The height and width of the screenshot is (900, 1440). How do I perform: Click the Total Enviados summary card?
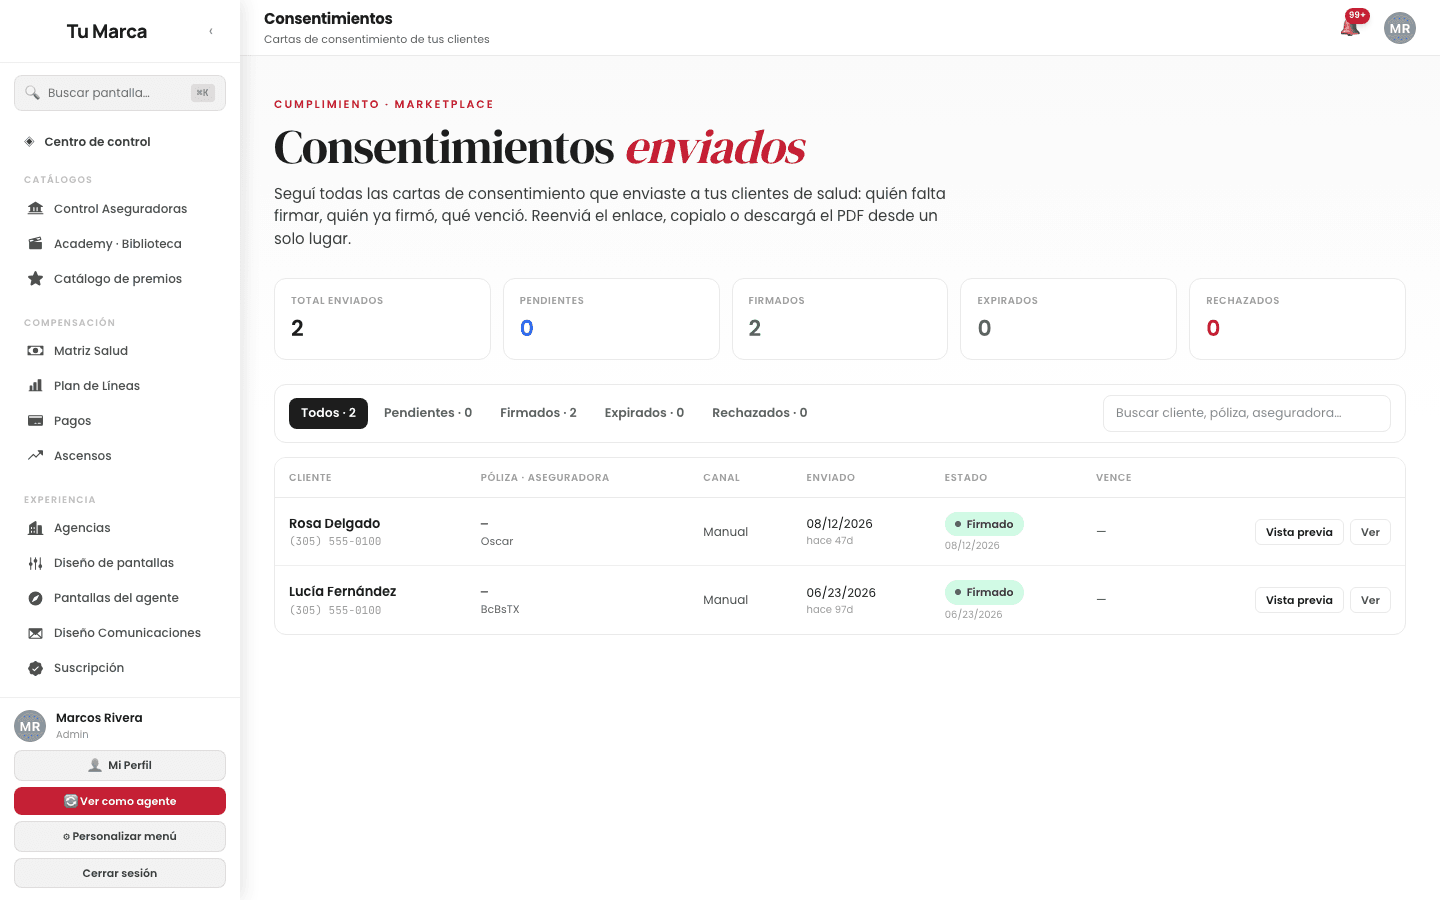[382, 319]
